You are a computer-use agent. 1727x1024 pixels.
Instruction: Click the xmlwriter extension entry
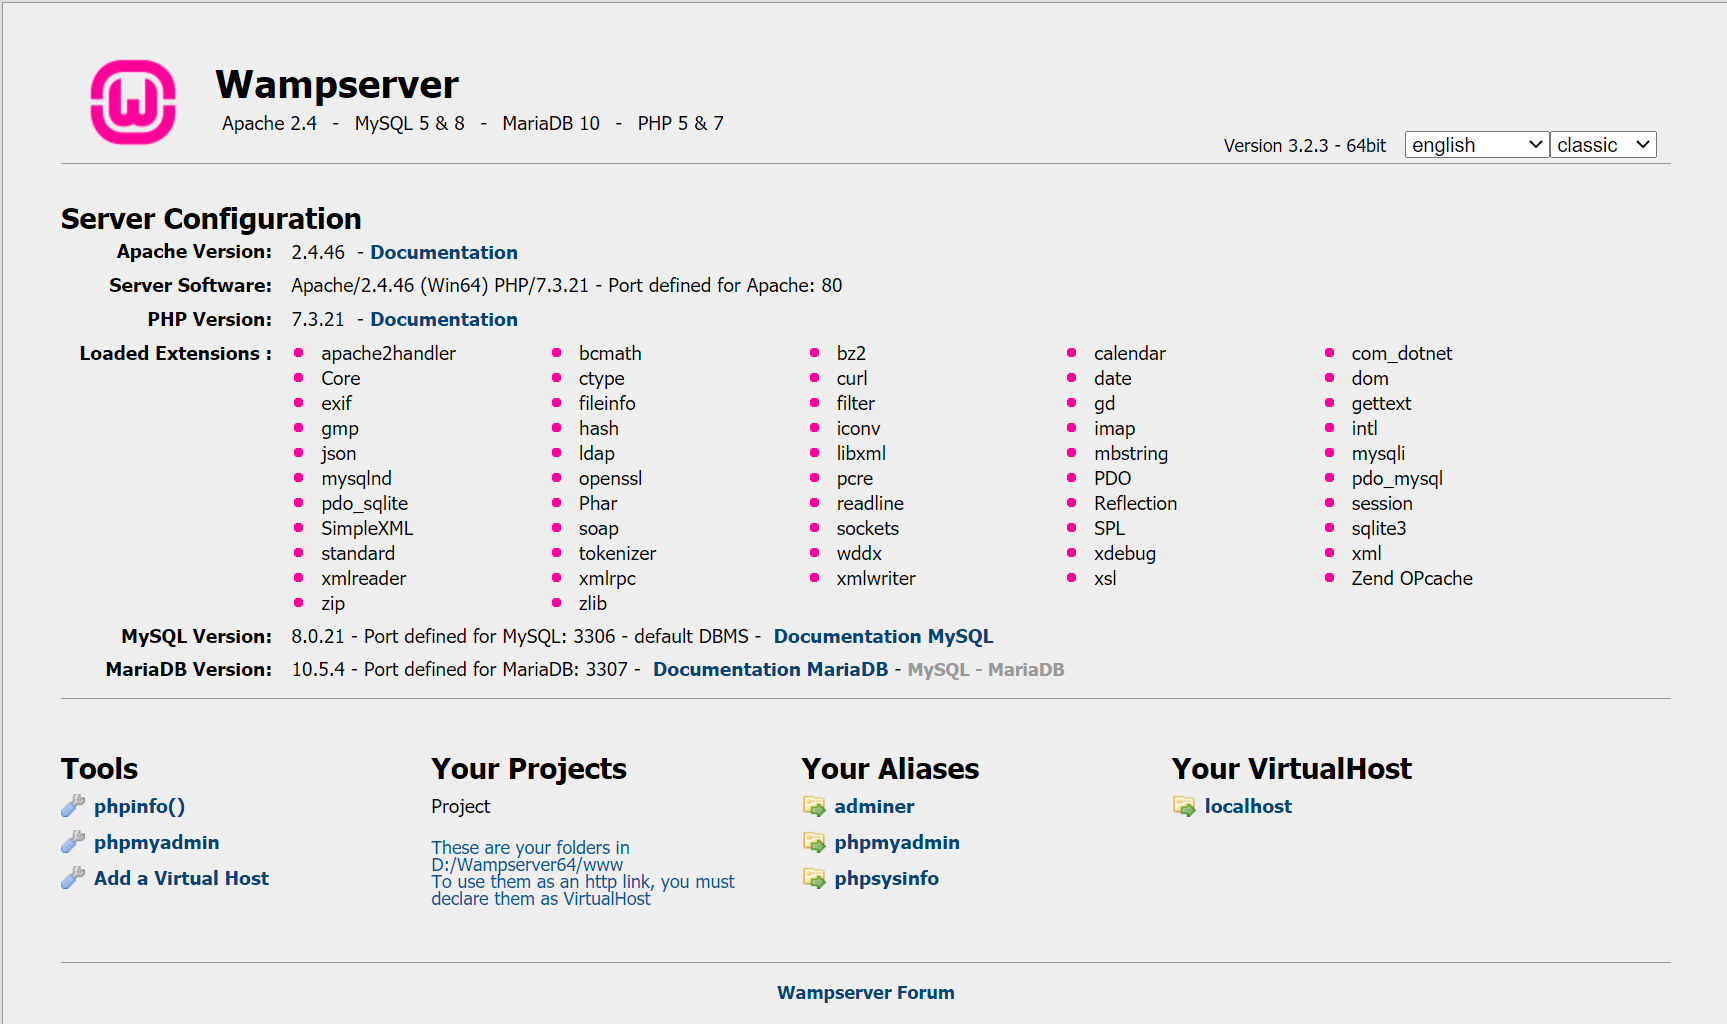click(x=875, y=578)
